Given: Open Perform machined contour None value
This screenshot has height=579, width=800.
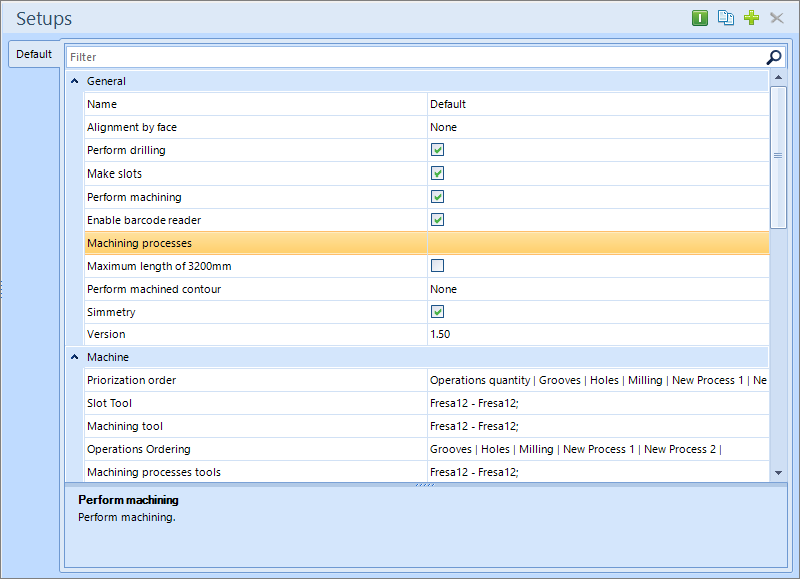Looking at the screenshot, I should coord(598,289).
